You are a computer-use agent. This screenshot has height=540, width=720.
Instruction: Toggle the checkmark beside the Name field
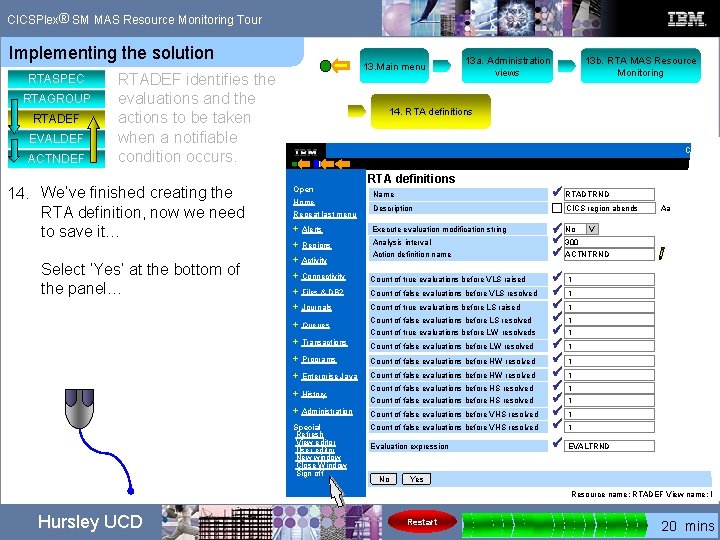(x=557, y=192)
